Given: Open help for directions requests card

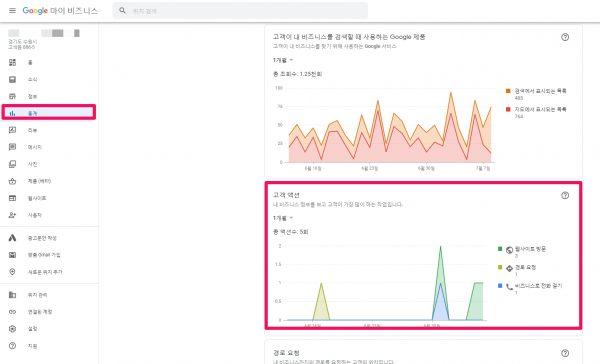Looking at the screenshot, I should pyautogui.click(x=565, y=353).
